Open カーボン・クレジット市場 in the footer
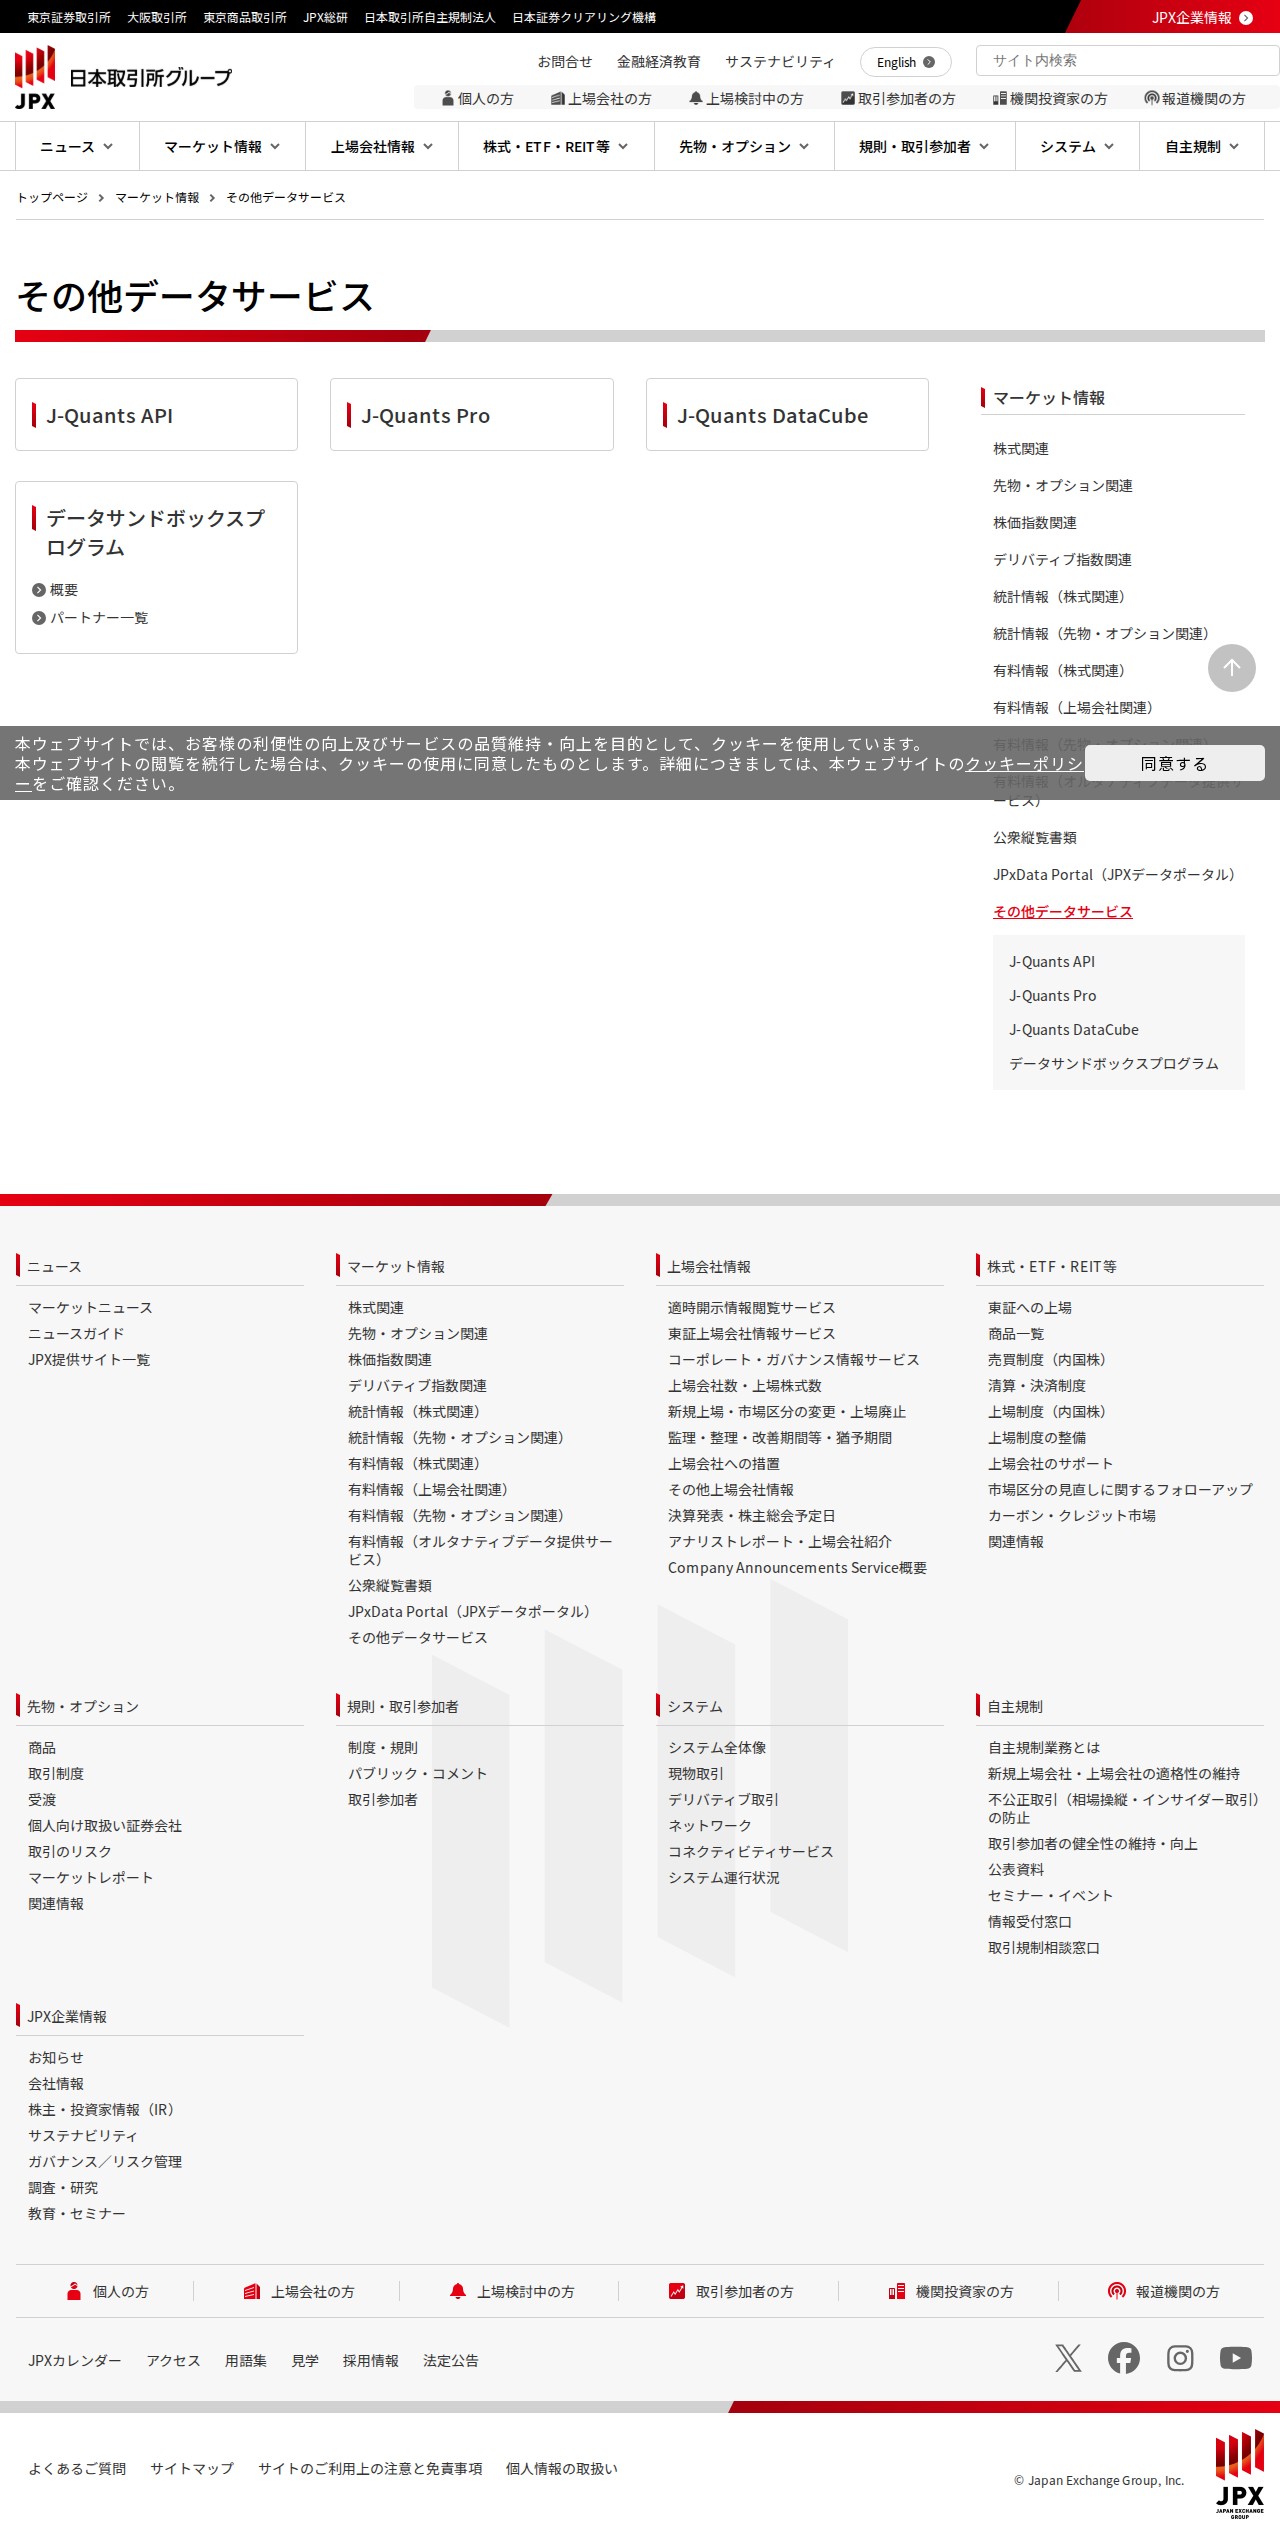The image size is (1280, 2531). click(1072, 1516)
